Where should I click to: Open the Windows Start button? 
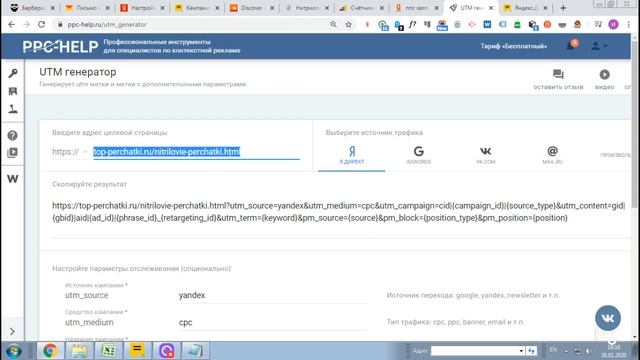pos(14,351)
